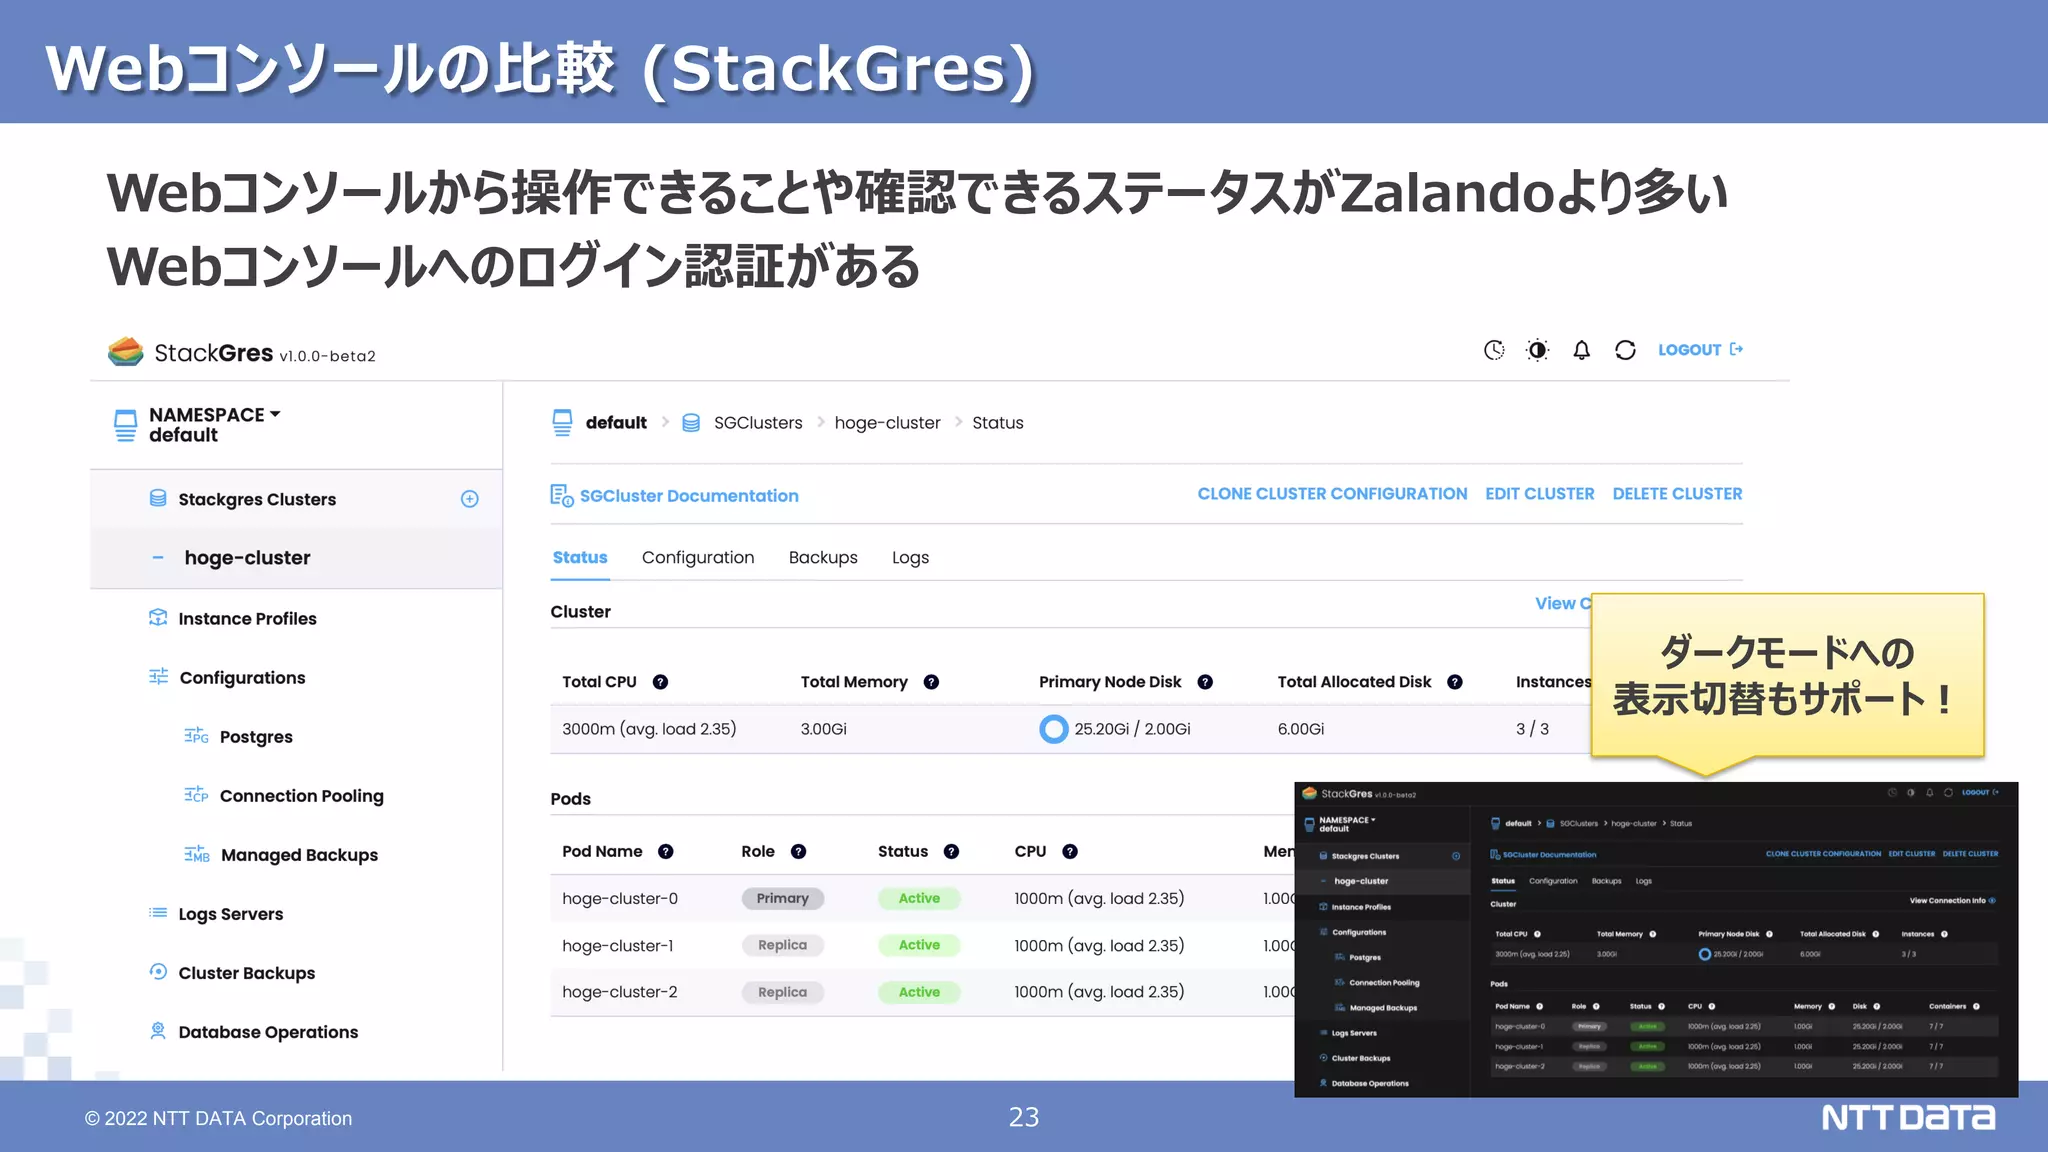Toggle dark mode contrast icon
2048x1152 pixels.
coord(1537,350)
